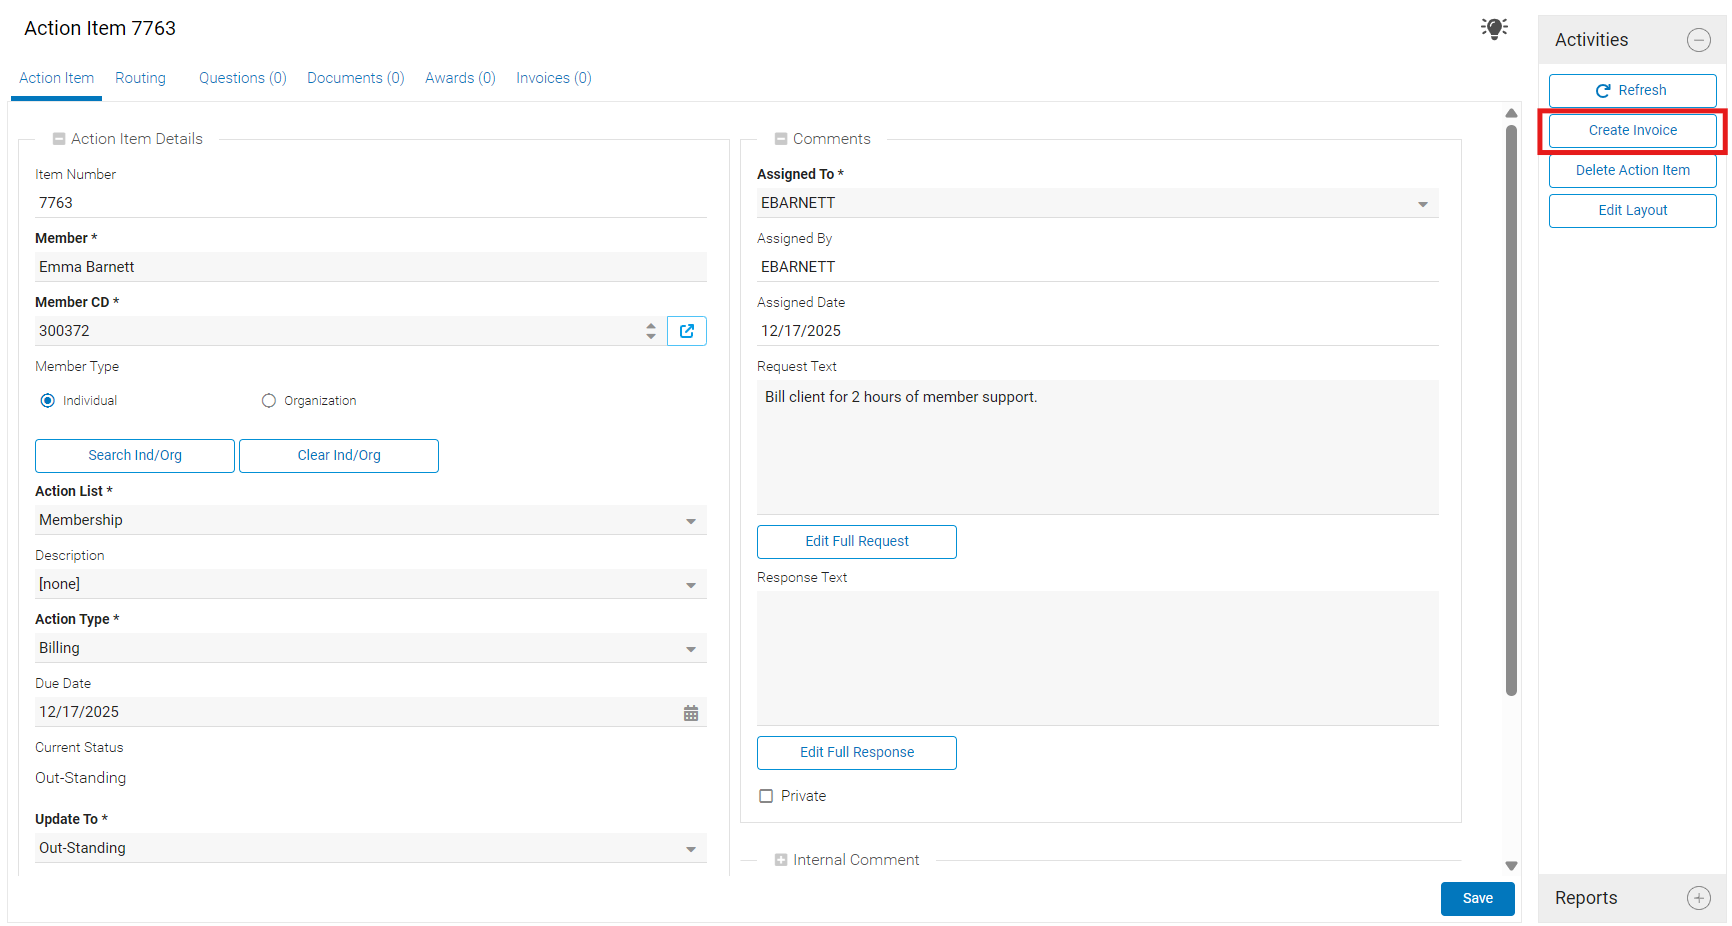Click Delete Action Item
The image size is (1732, 926).
(1632, 171)
